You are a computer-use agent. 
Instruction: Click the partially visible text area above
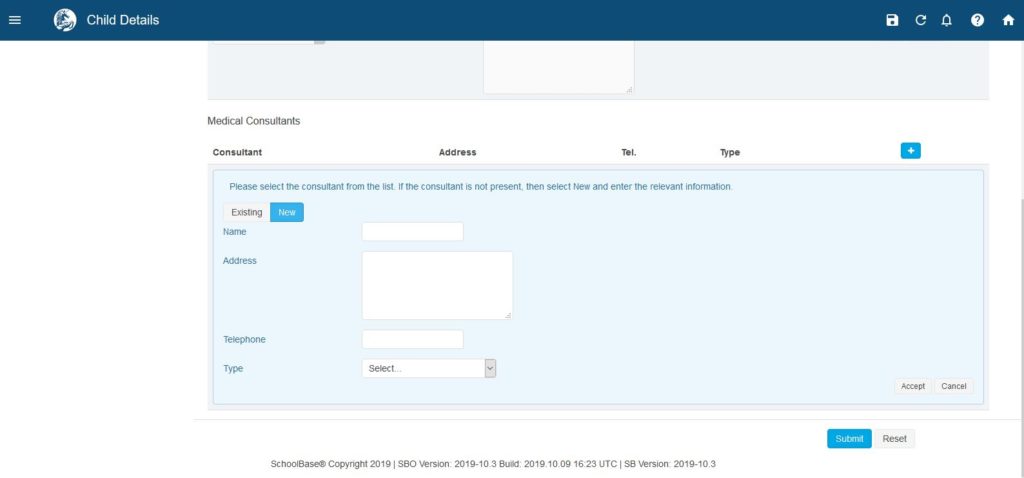(558, 67)
